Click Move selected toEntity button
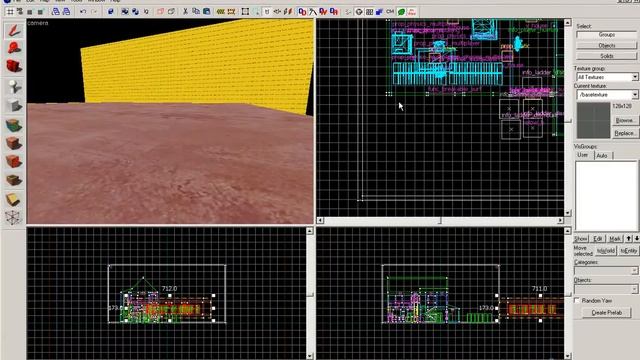The height and width of the screenshot is (360, 640). click(628, 251)
